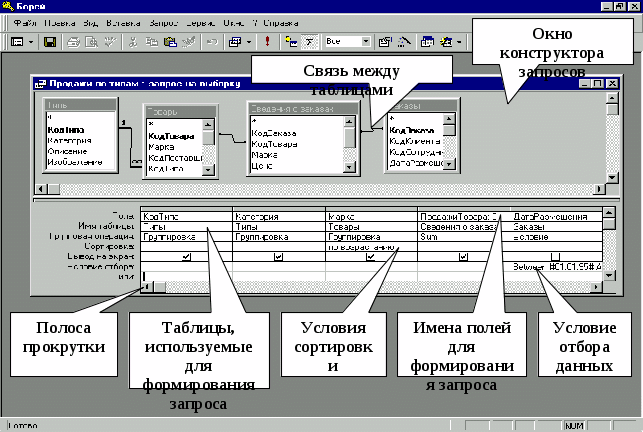The height and width of the screenshot is (432, 643).
Task: Select Категория field in the Типы table list
Action: click(x=69, y=141)
